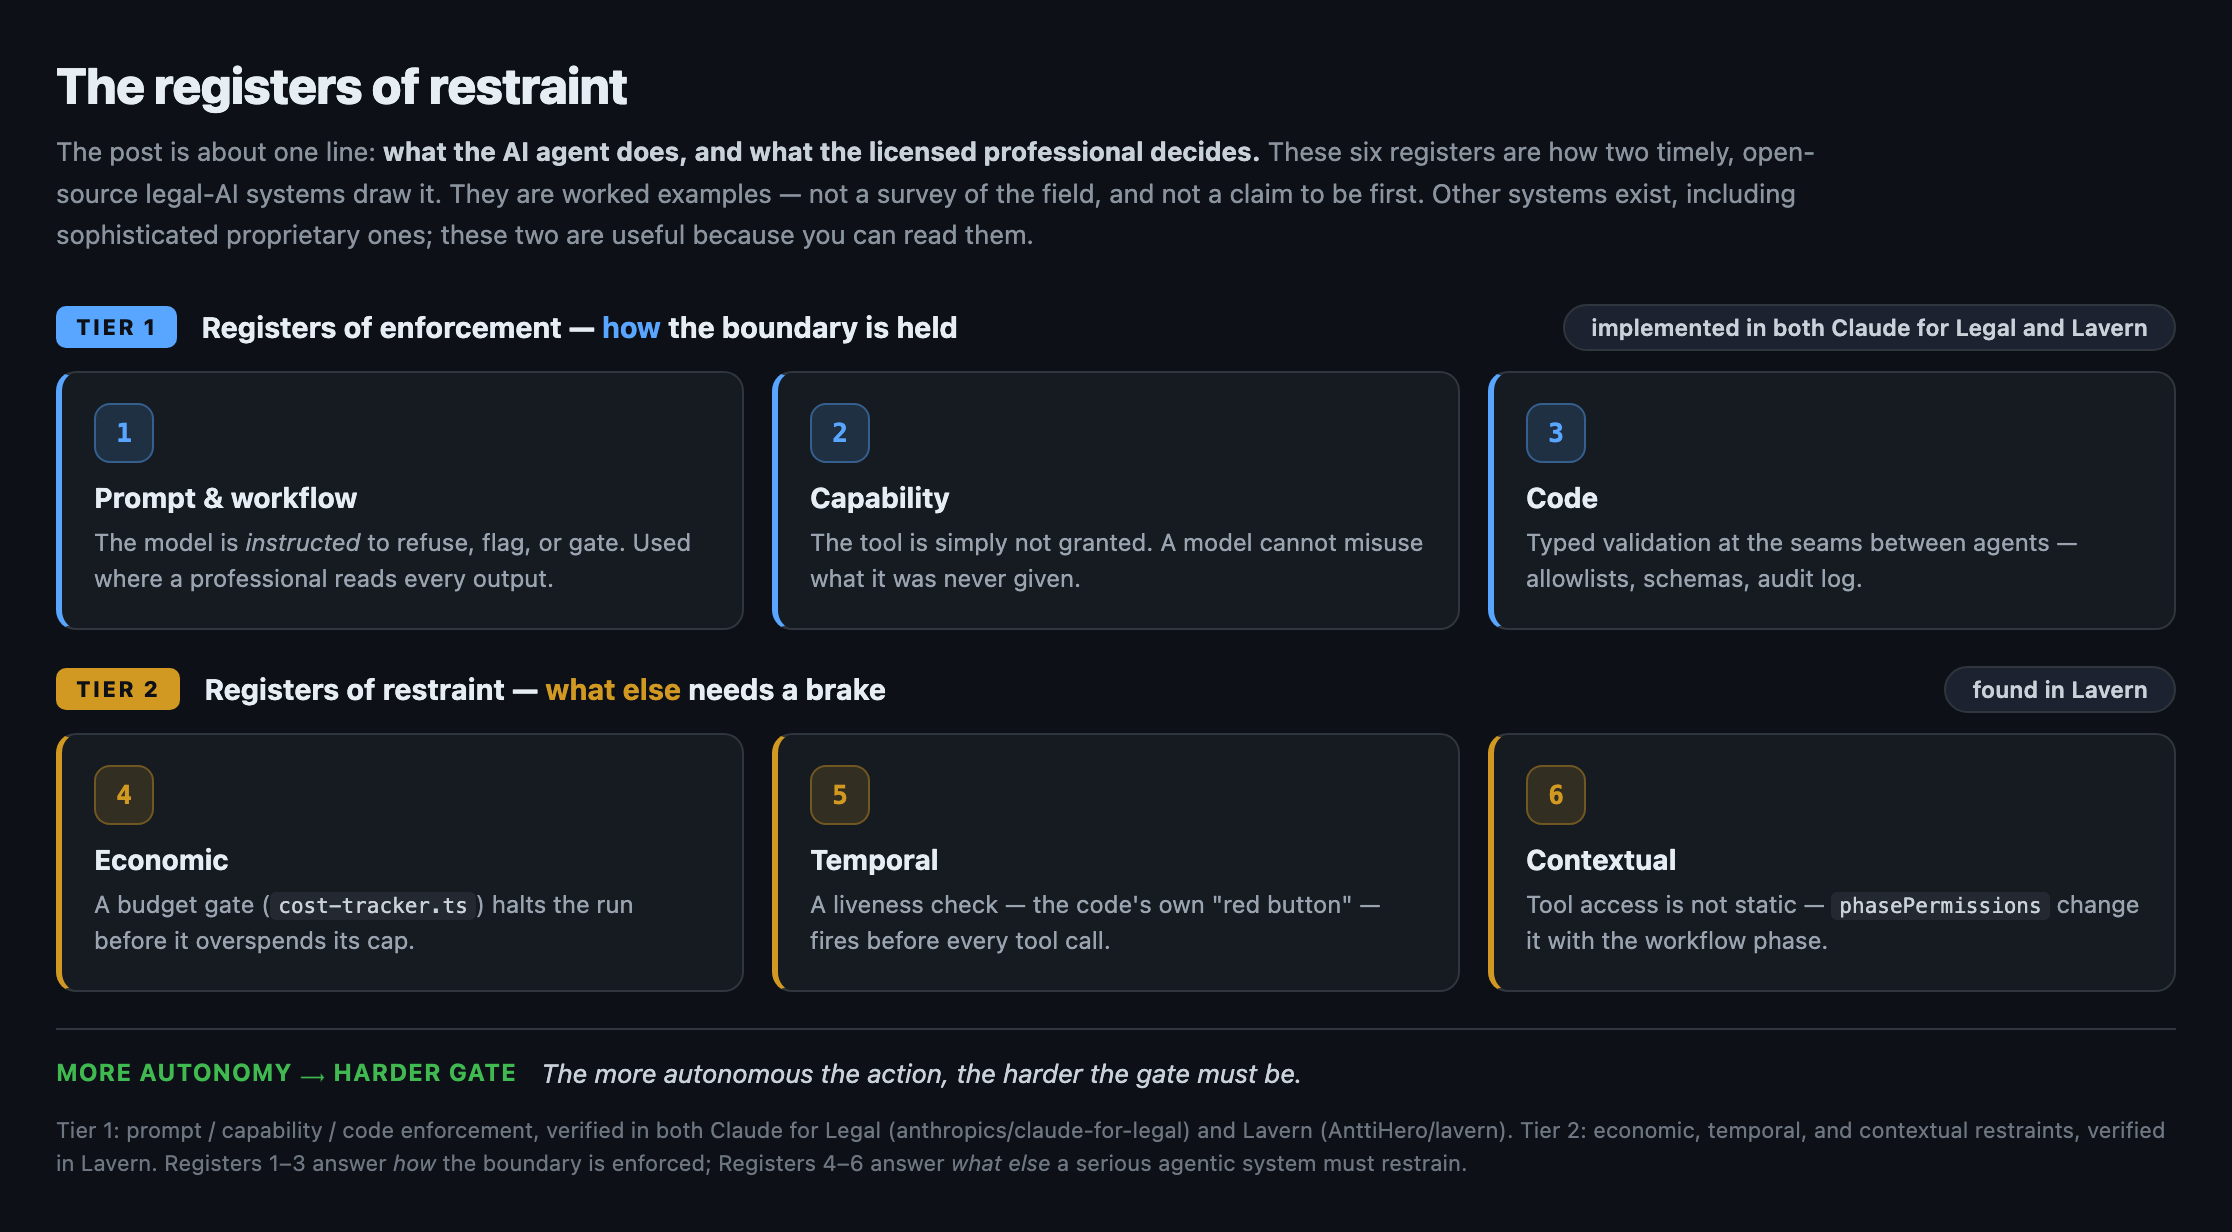Viewport: 2232px width, 1232px height.
Task: Click the Economic card title
Action: pos(161,860)
